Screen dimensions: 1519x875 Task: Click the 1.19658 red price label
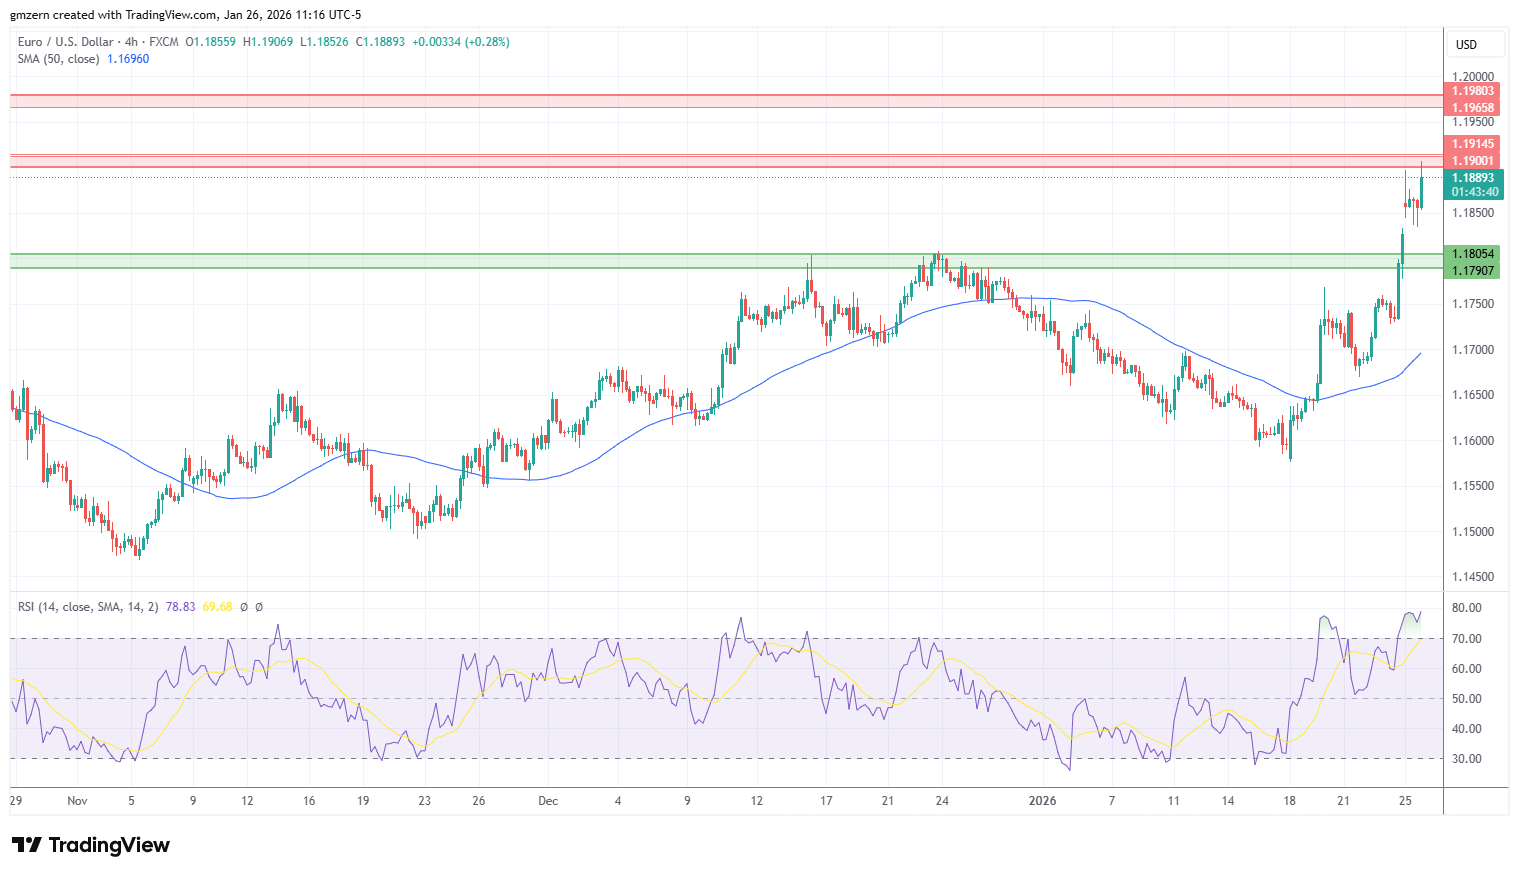[1473, 108]
